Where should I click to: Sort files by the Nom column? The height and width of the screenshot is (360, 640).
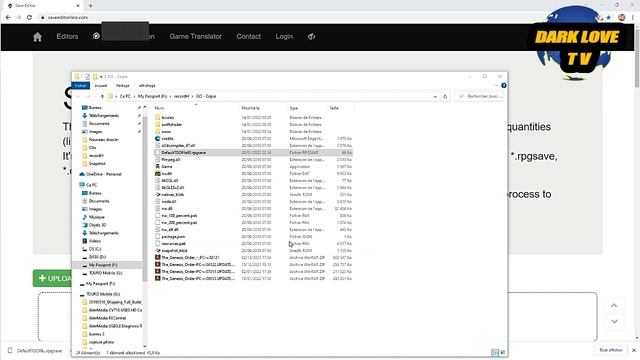point(196,108)
